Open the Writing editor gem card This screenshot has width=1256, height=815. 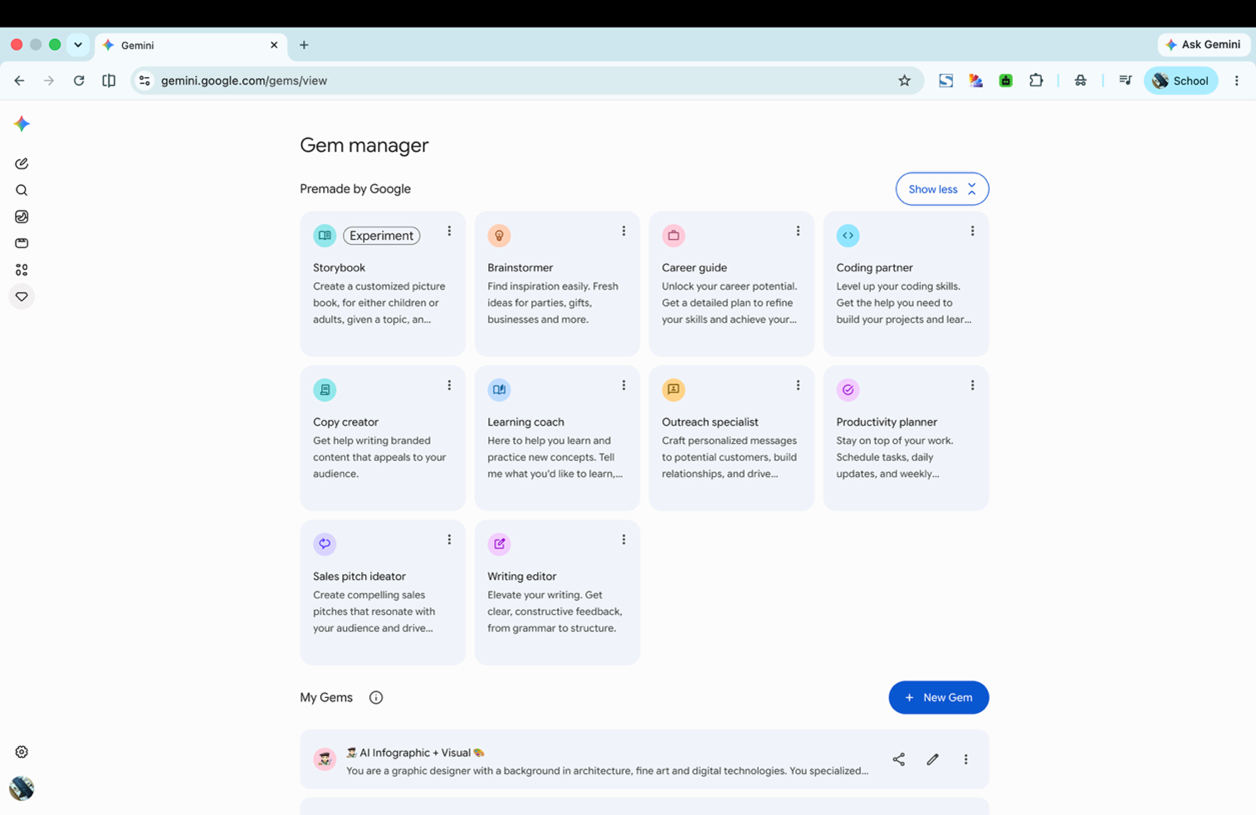pyautogui.click(x=557, y=592)
